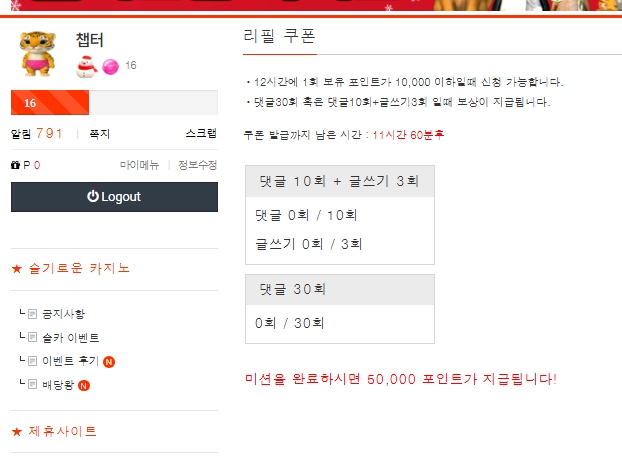Click the N badge next to 배당왕
The image size is (622, 462).
tap(84, 385)
